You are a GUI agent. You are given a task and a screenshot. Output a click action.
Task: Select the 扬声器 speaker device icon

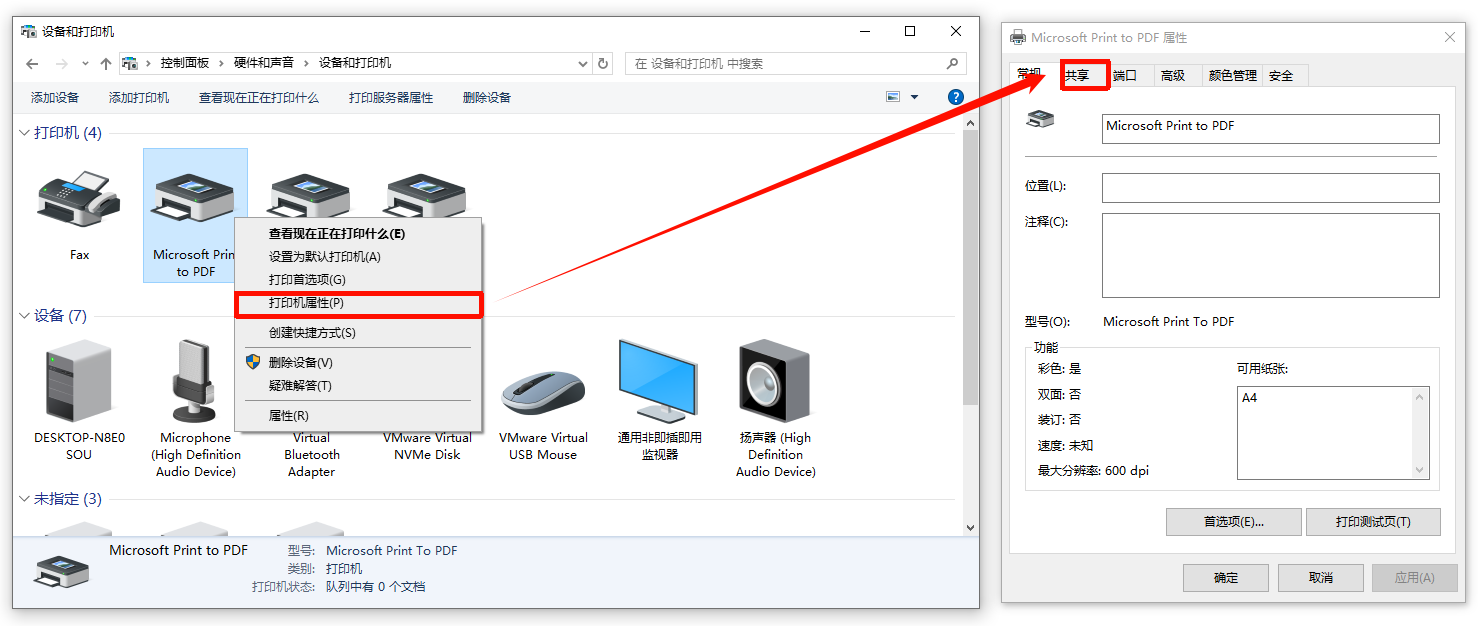click(775, 381)
